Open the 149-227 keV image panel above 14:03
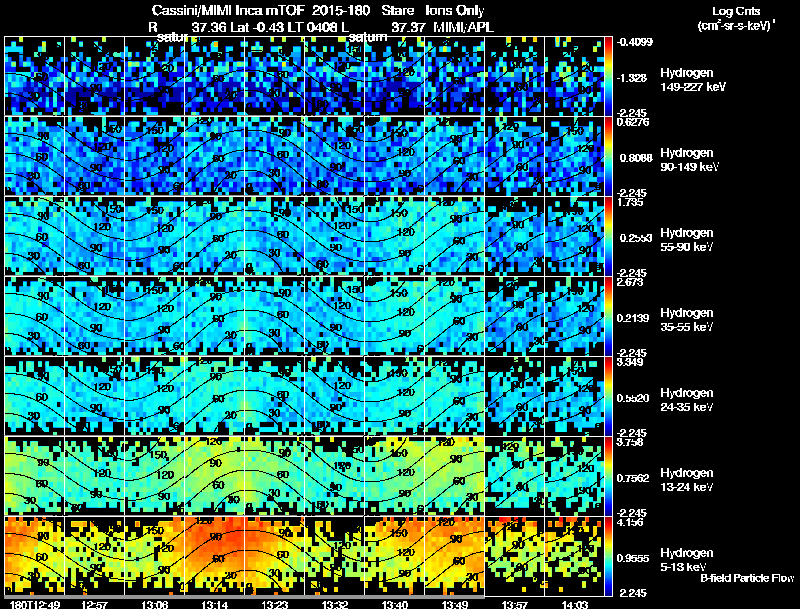 575,76
